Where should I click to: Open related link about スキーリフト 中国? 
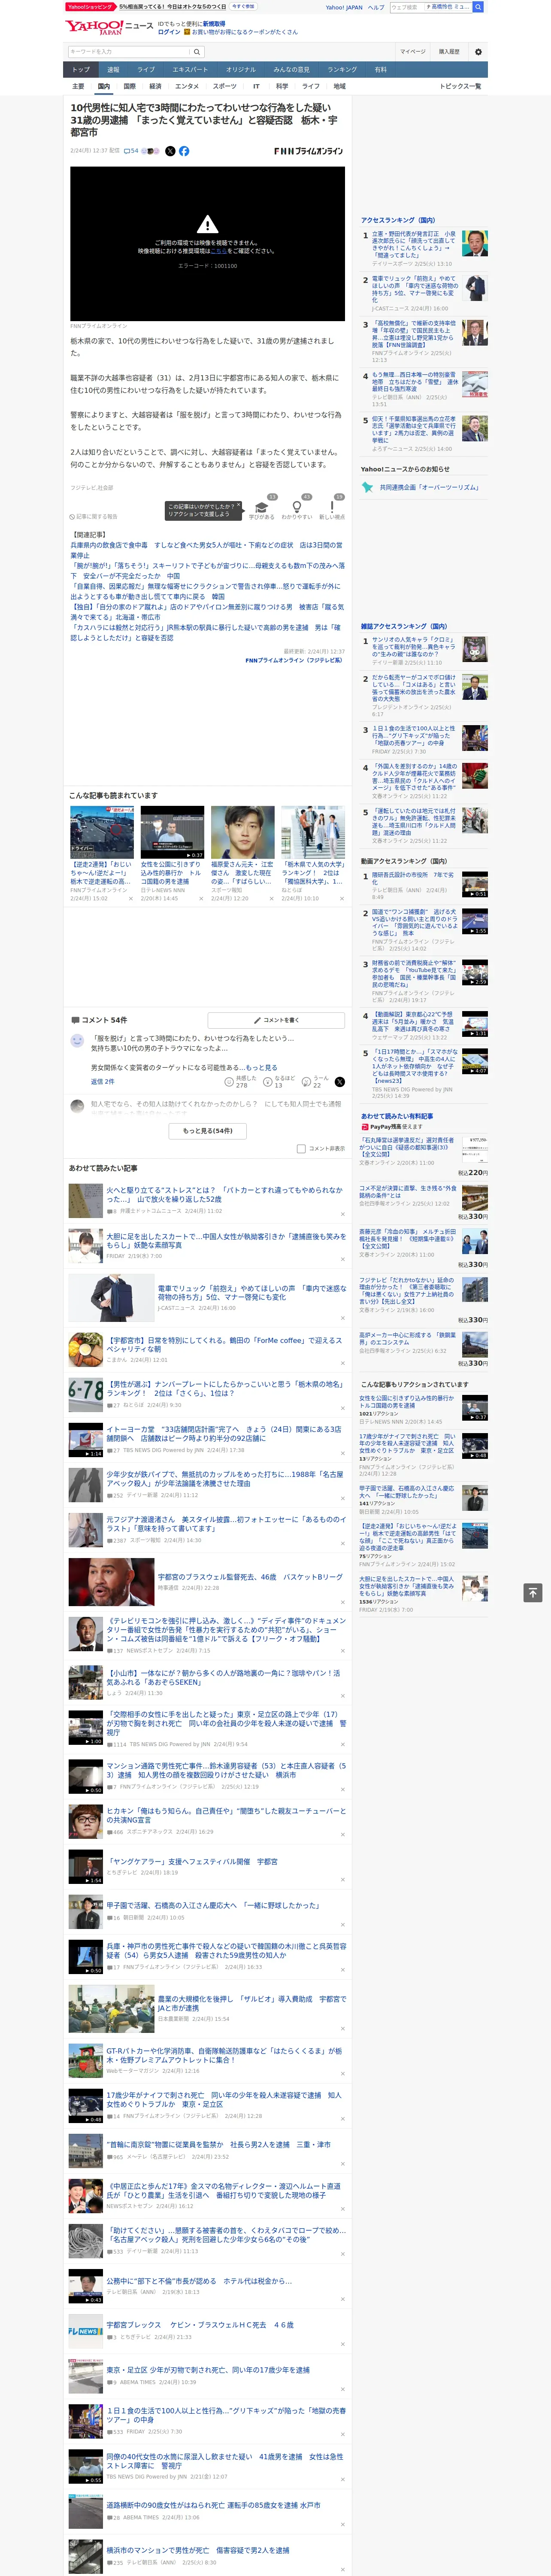206,570
